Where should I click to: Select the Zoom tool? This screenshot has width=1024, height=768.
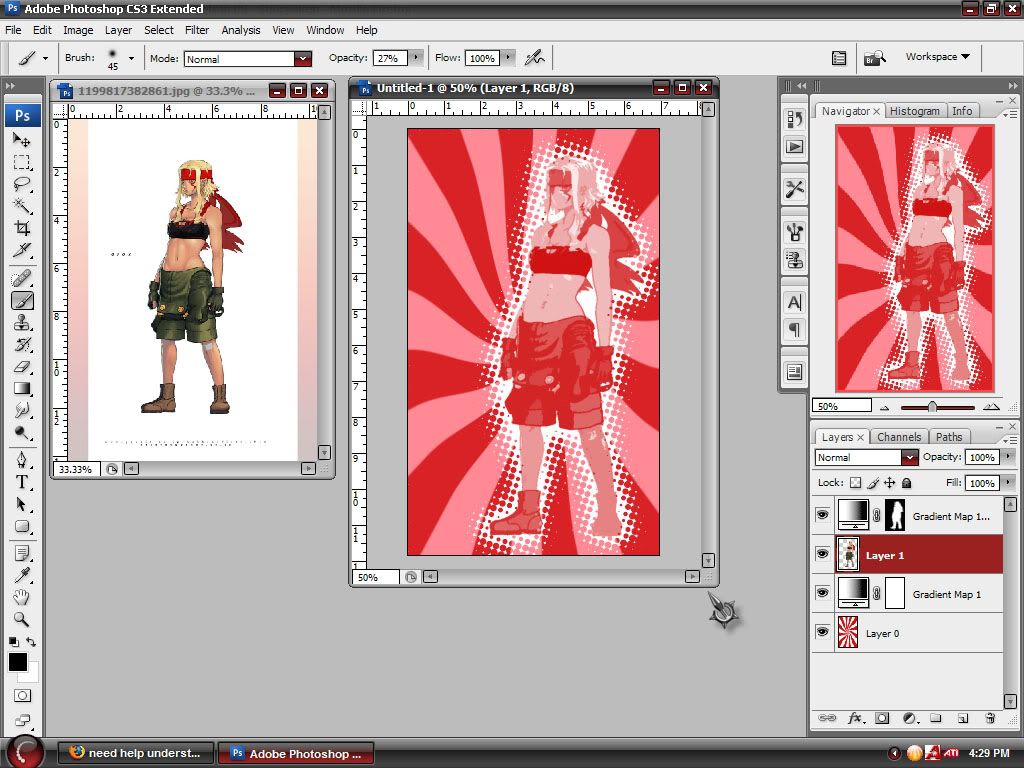click(x=22, y=619)
